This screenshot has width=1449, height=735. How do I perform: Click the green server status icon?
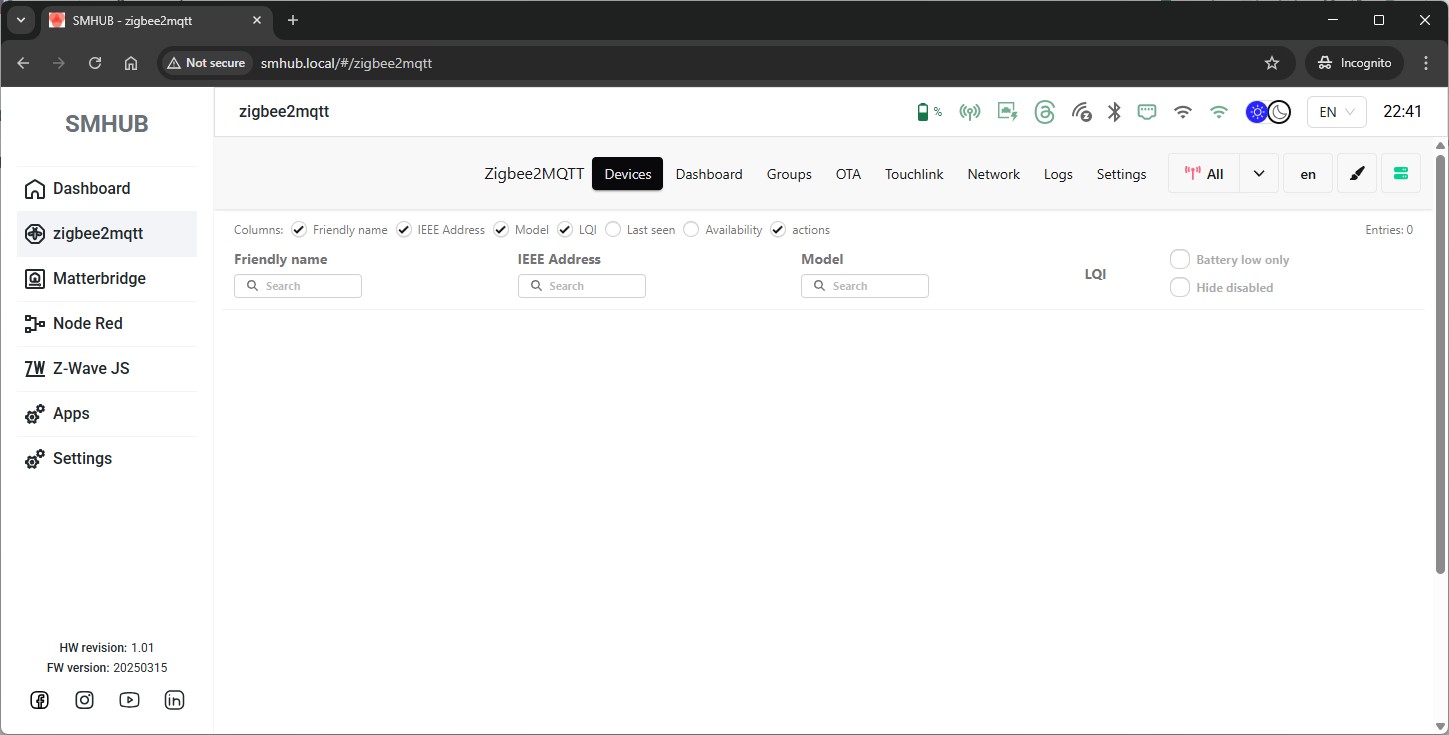pos(1400,174)
